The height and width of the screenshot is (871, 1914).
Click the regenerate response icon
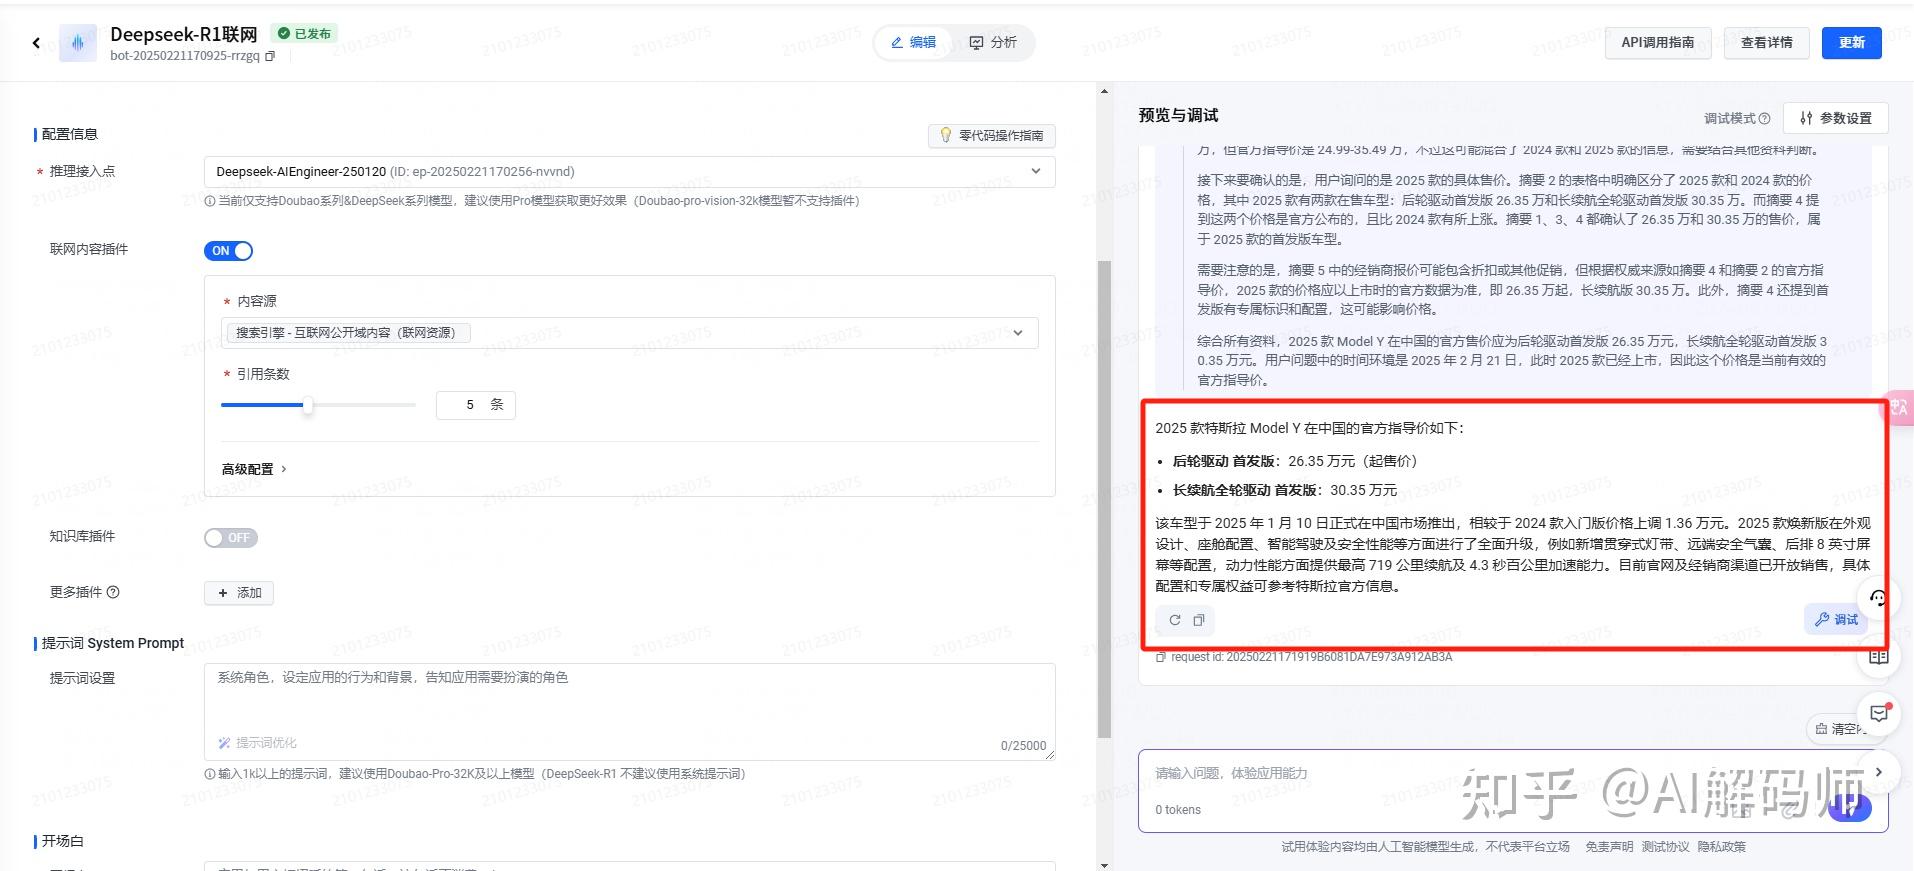(x=1175, y=620)
